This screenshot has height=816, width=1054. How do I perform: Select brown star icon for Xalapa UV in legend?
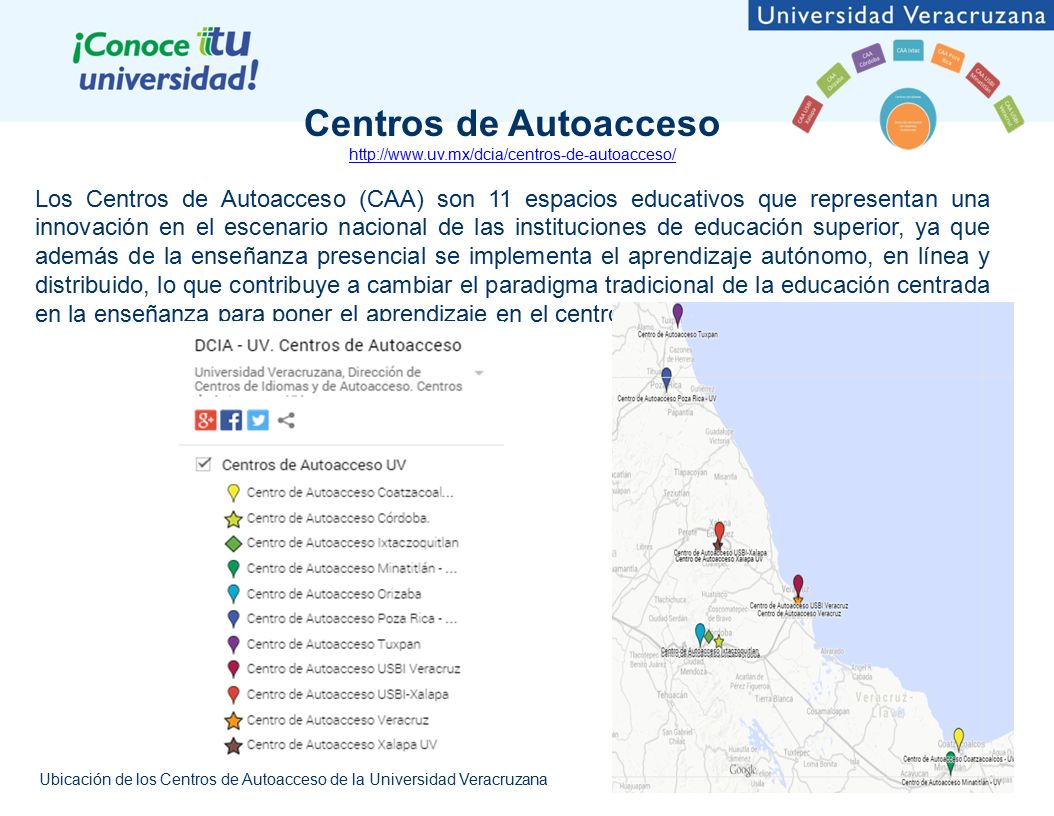[x=233, y=745]
